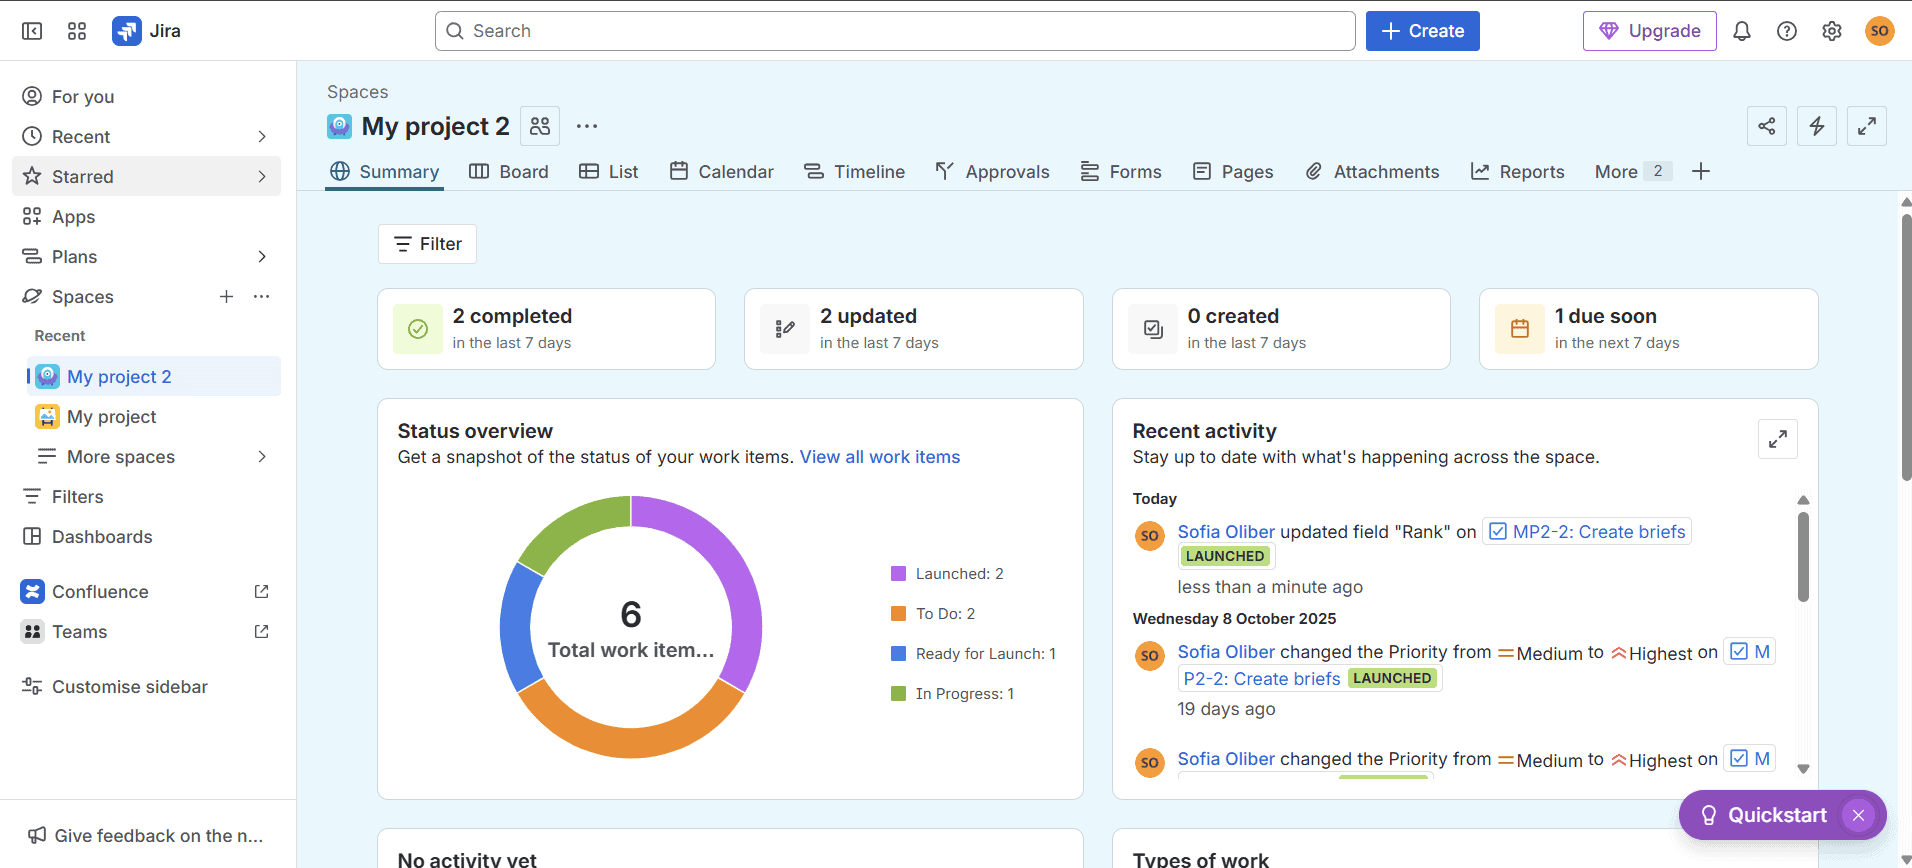This screenshot has height=868, width=1912.
Task: Enter full screen with the expand icon
Action: pos(1866,126)
